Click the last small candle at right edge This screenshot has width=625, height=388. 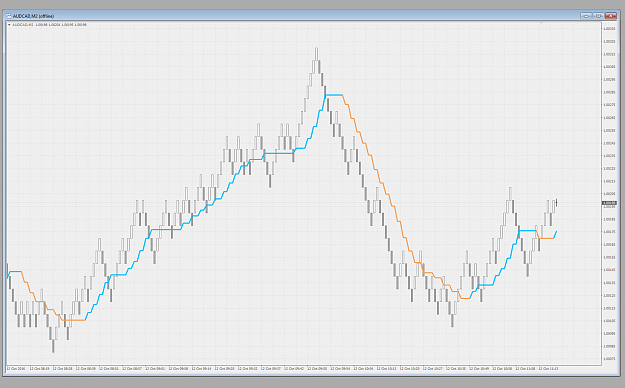click(x=556, y=203)
